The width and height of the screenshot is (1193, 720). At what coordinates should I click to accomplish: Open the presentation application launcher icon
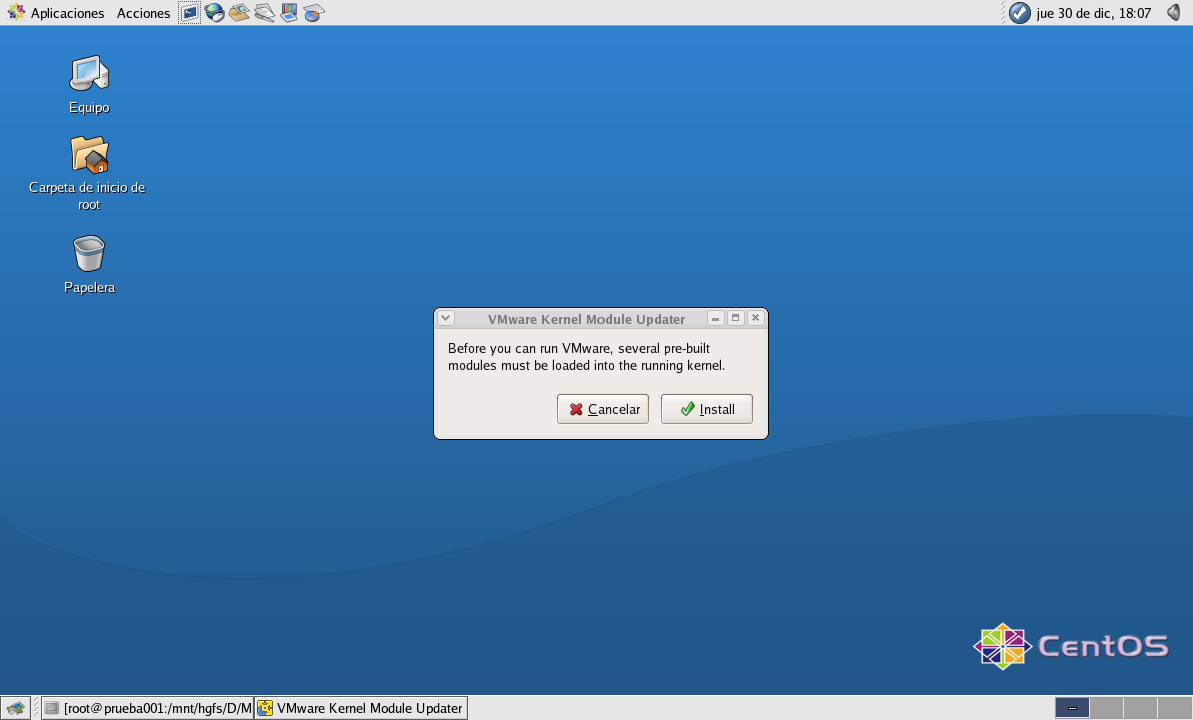click(x=289, y=13)
